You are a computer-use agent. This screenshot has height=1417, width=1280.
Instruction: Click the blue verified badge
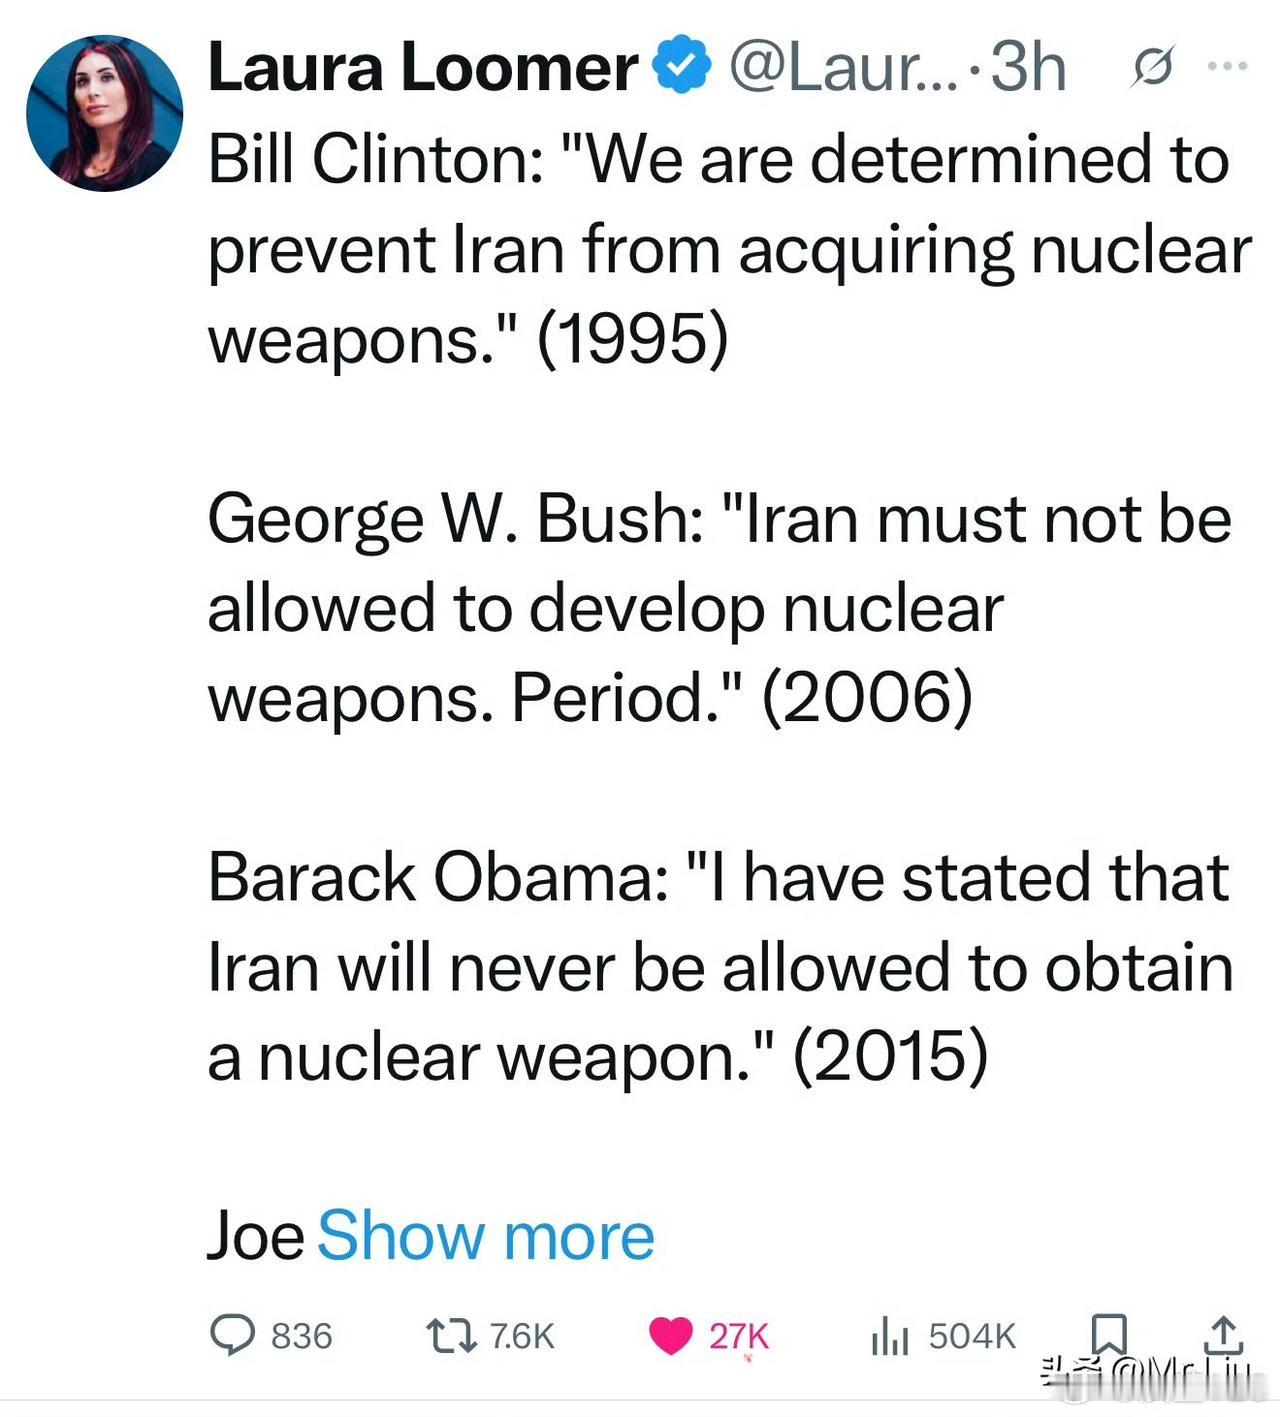click(681, 64)
